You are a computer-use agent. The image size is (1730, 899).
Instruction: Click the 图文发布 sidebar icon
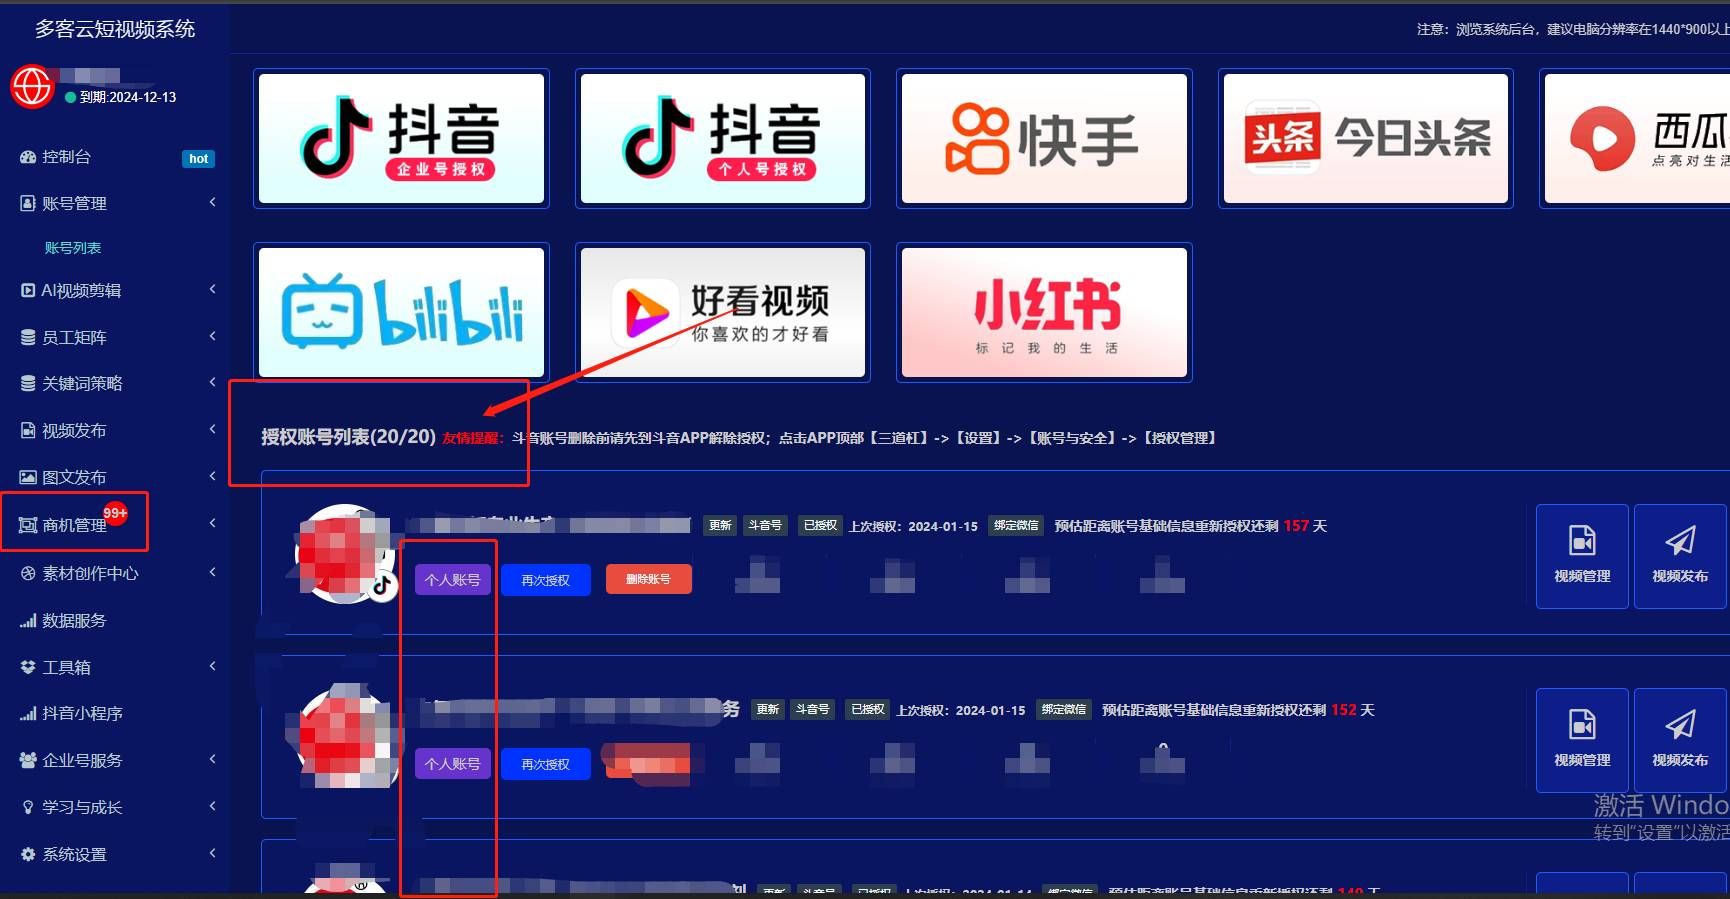(x=28, y=477)
